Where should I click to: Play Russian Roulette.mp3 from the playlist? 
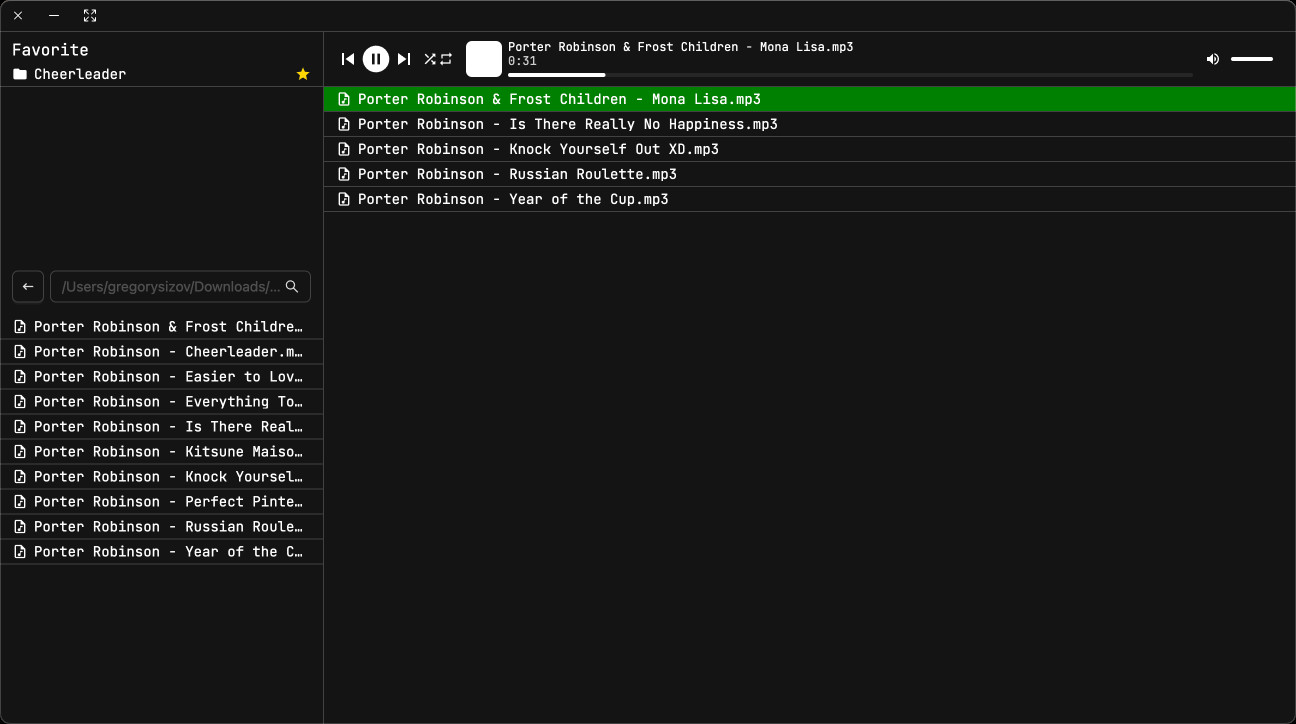click(810, 174)
